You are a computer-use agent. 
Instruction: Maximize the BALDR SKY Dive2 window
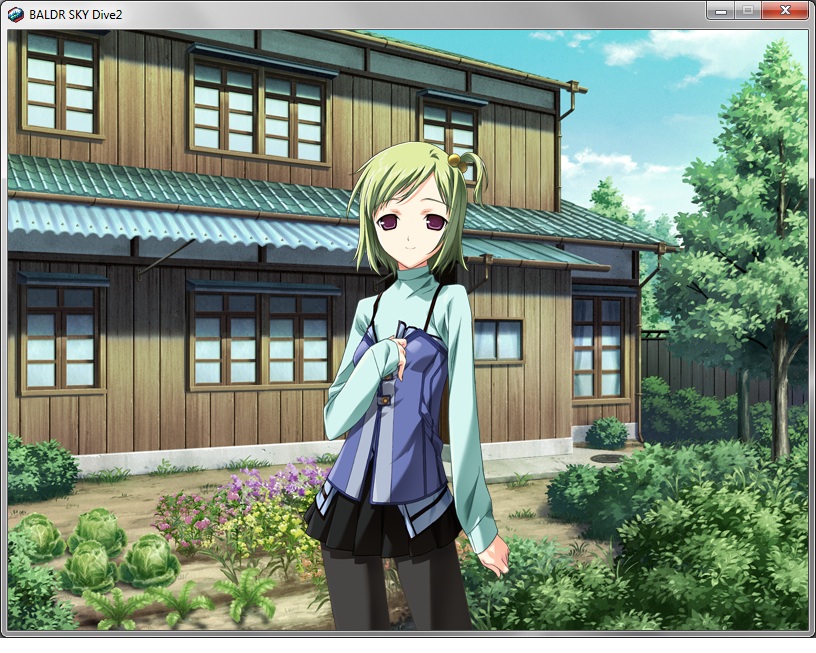tap(748, 10)
